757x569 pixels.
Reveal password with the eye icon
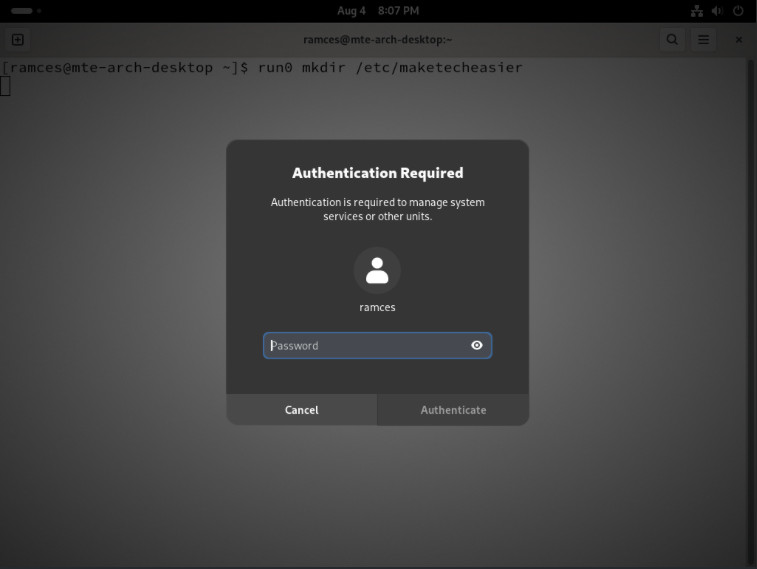point(477,345)
